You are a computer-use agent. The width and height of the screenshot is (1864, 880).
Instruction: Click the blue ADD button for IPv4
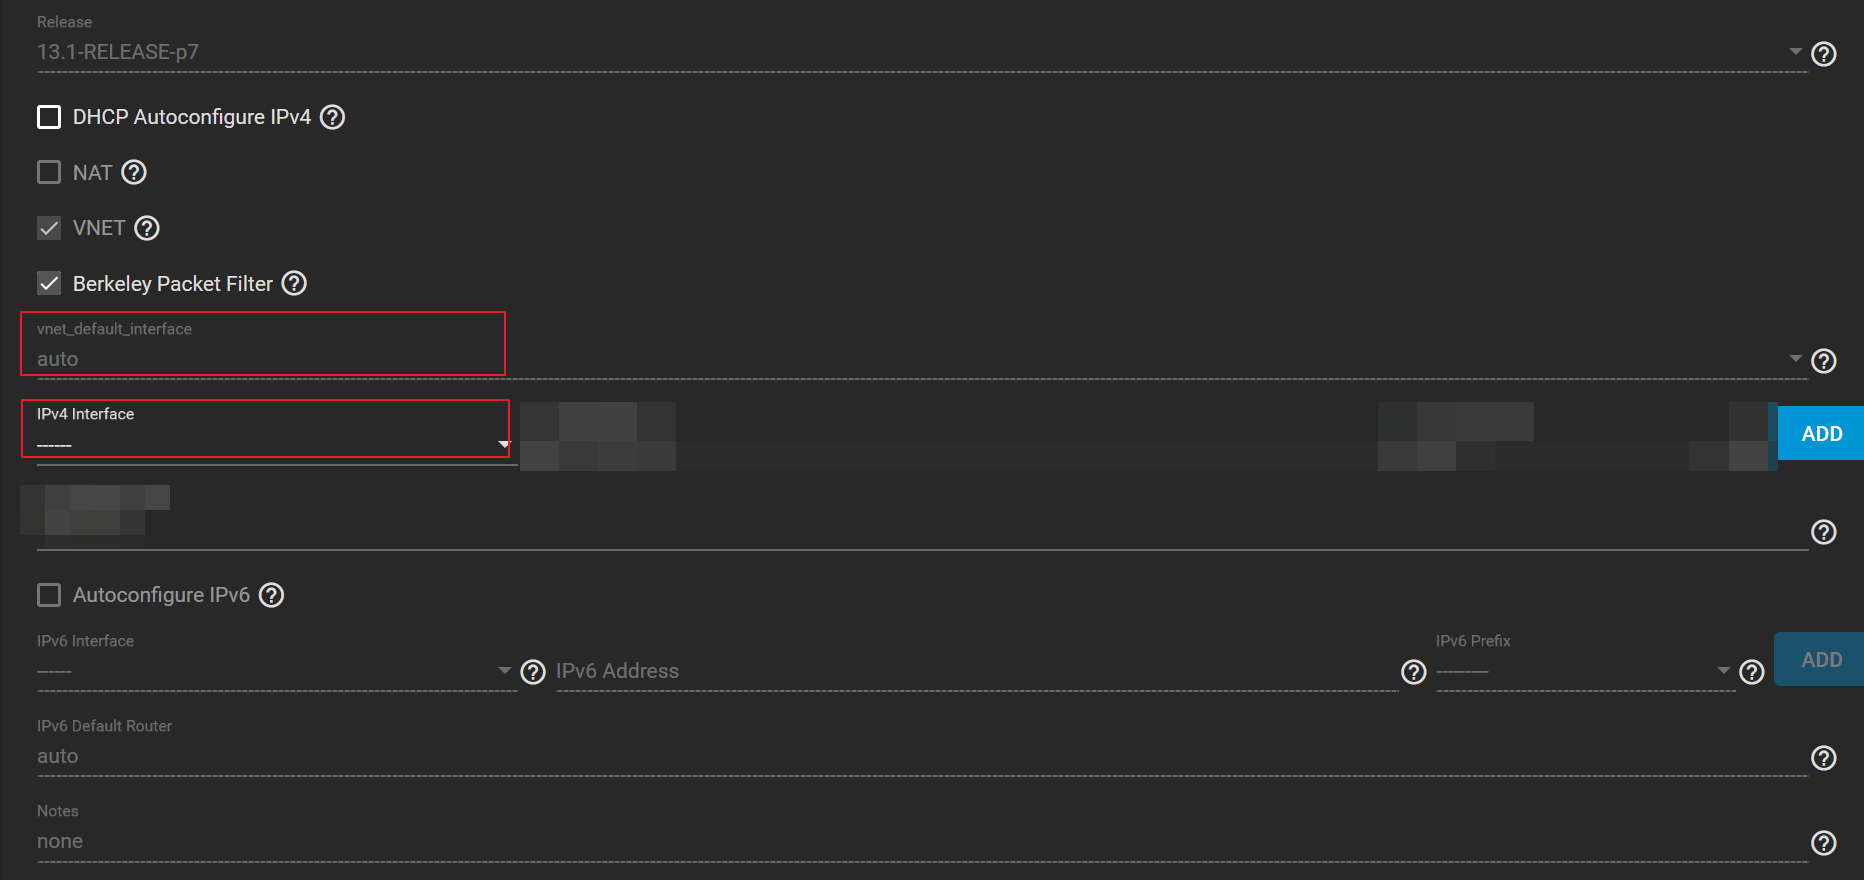[1821, 433]
